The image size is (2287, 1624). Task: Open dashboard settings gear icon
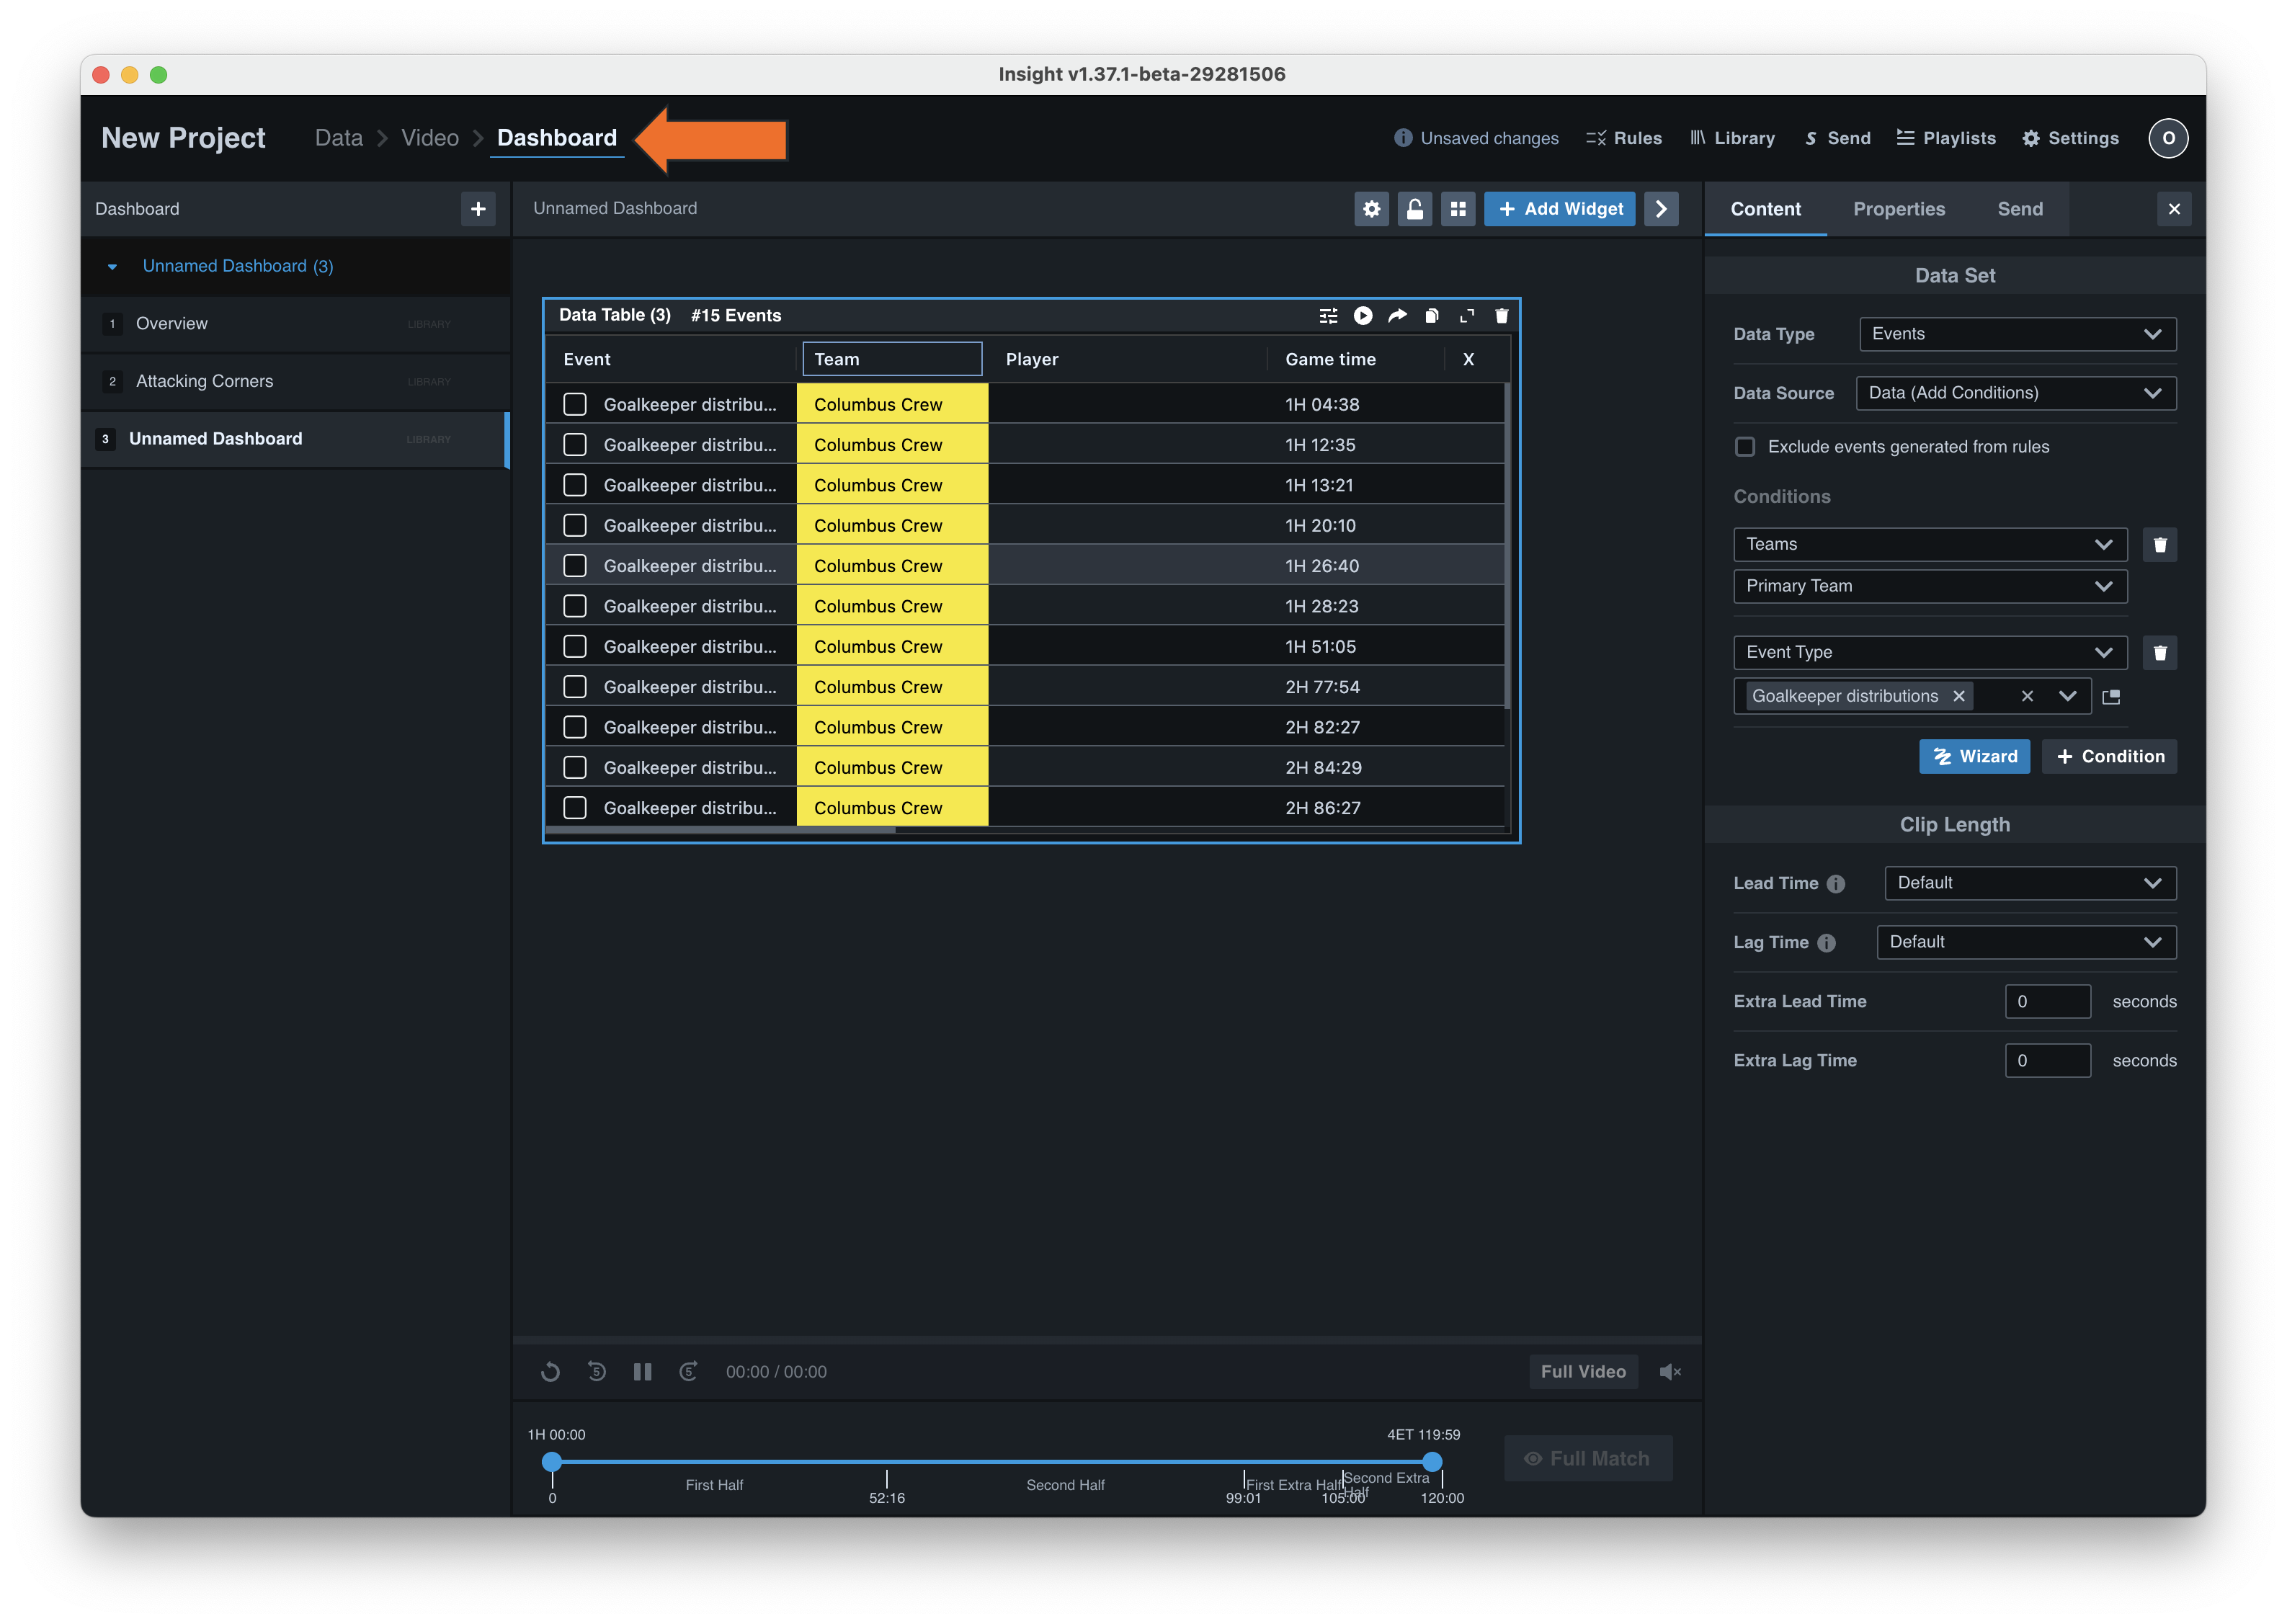point(1371,209)
